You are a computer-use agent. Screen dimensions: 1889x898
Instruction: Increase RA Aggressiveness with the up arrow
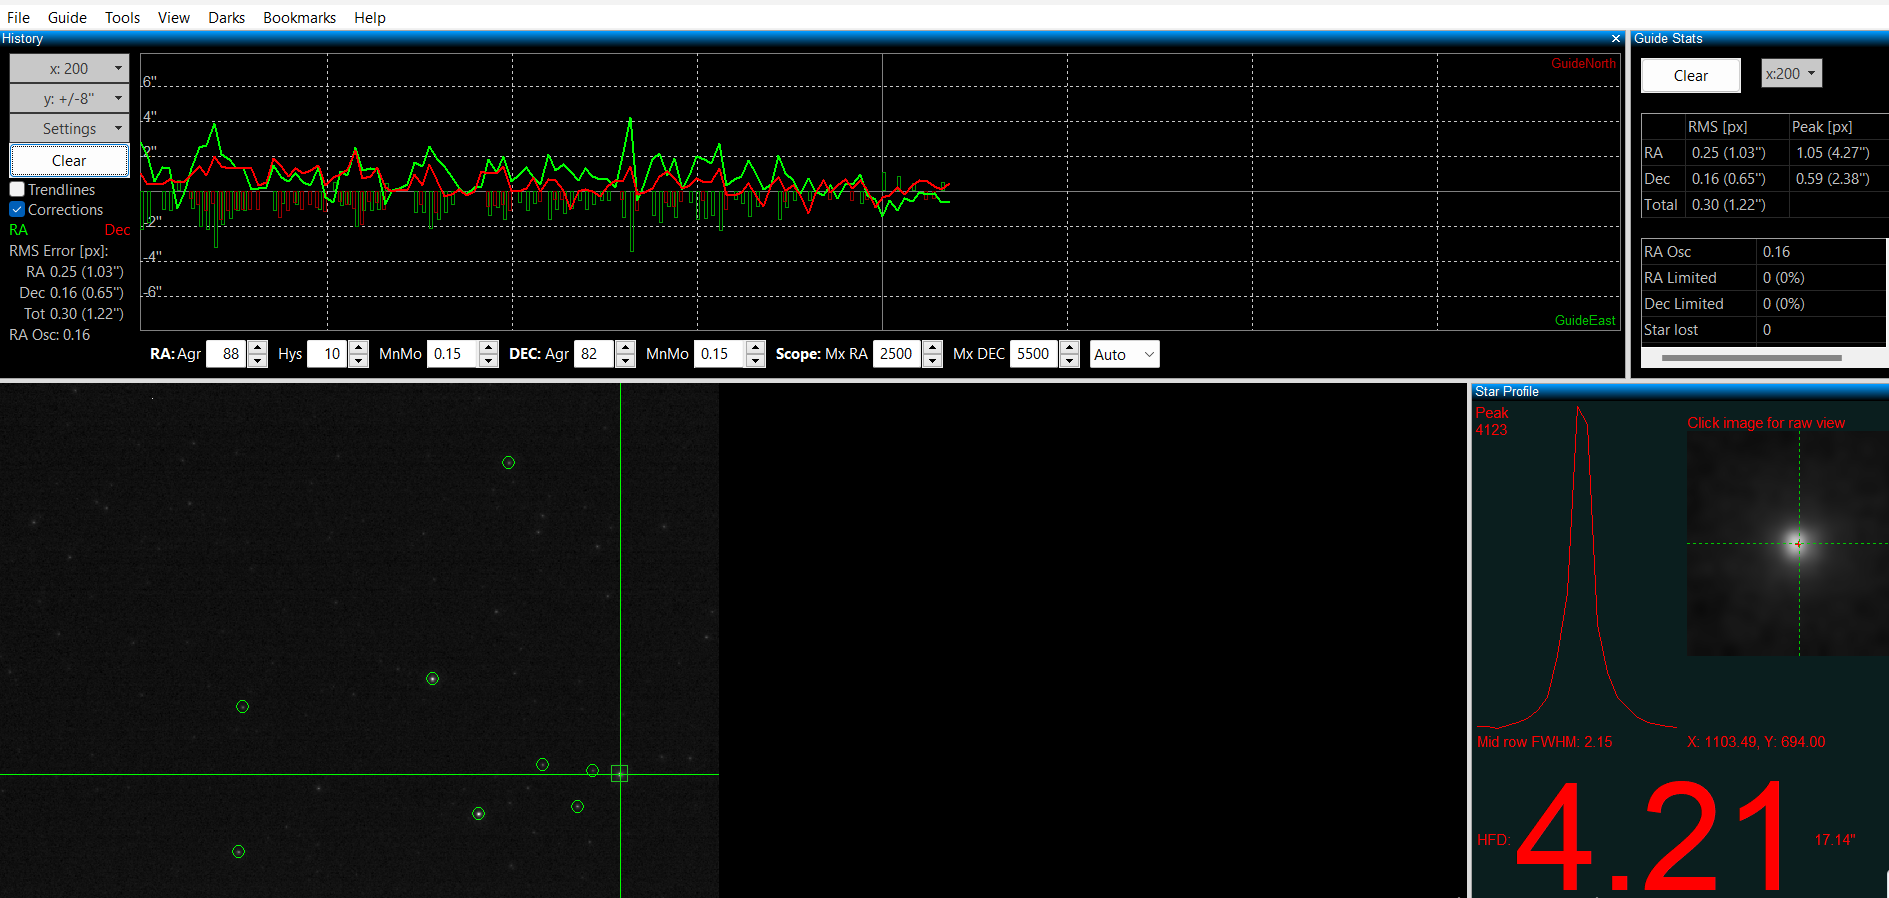(258, 348)
